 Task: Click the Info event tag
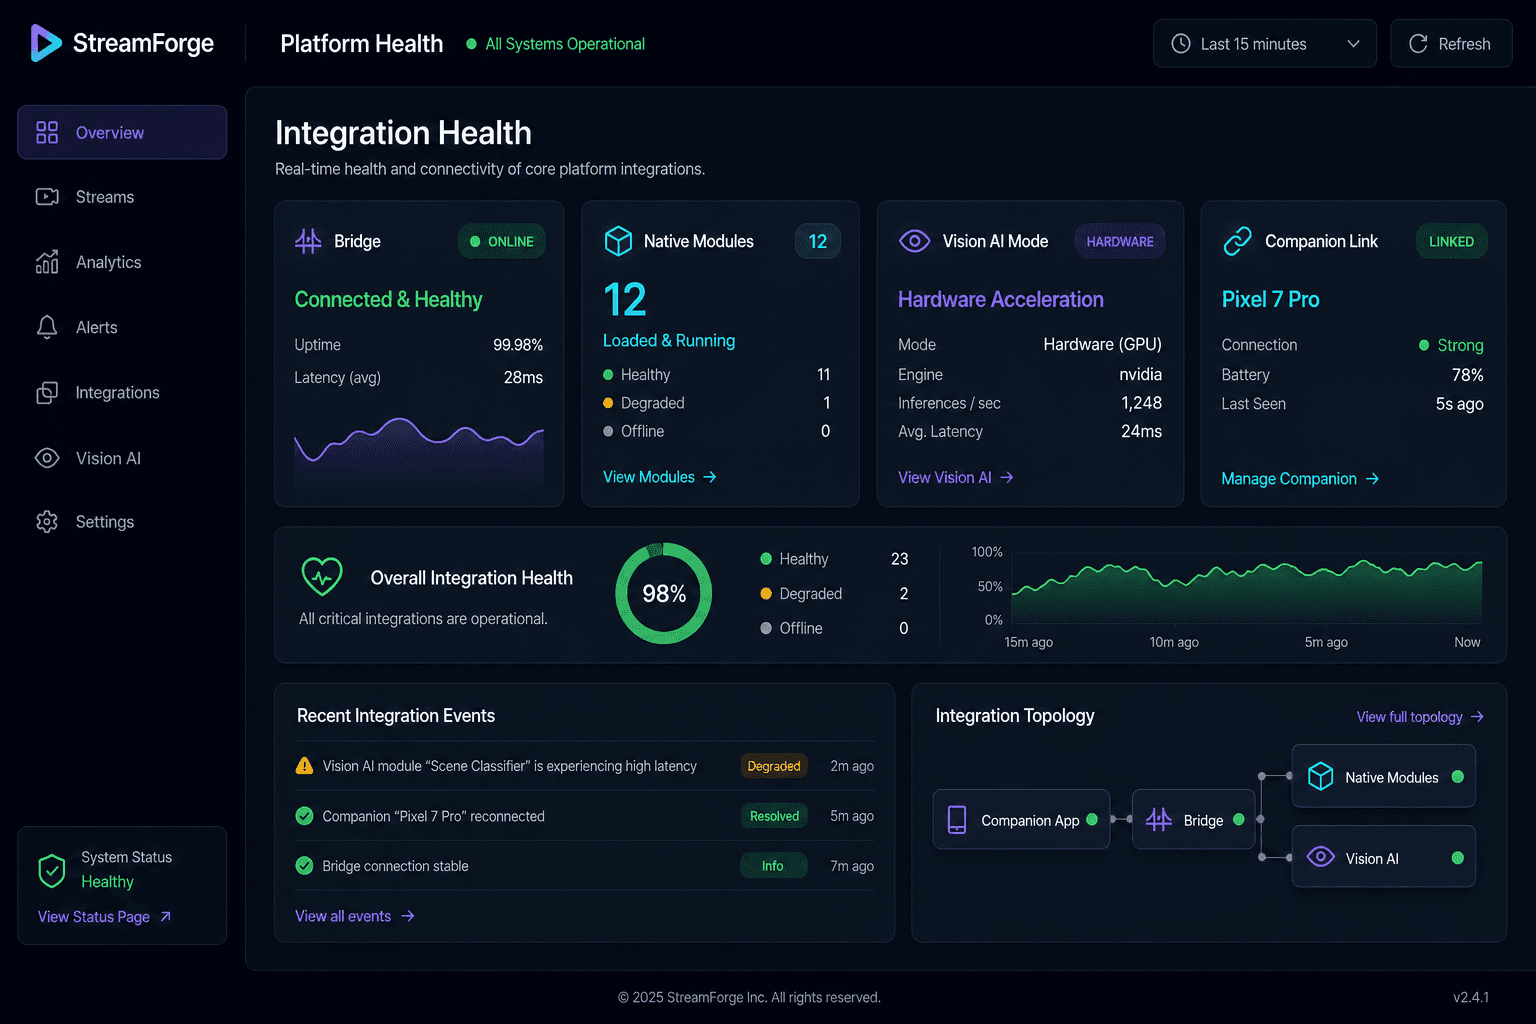coord(774,866)
